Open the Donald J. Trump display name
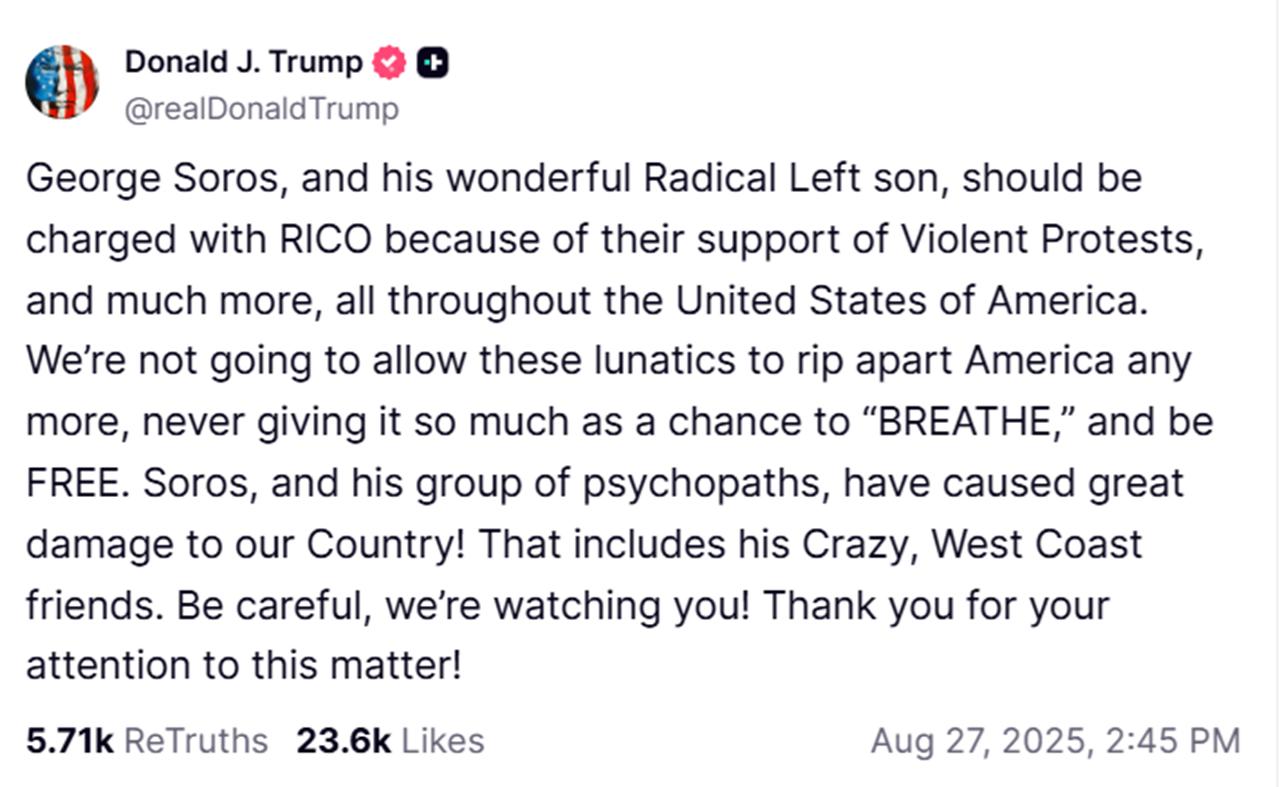1280x787 pixels. pos(243,63)
